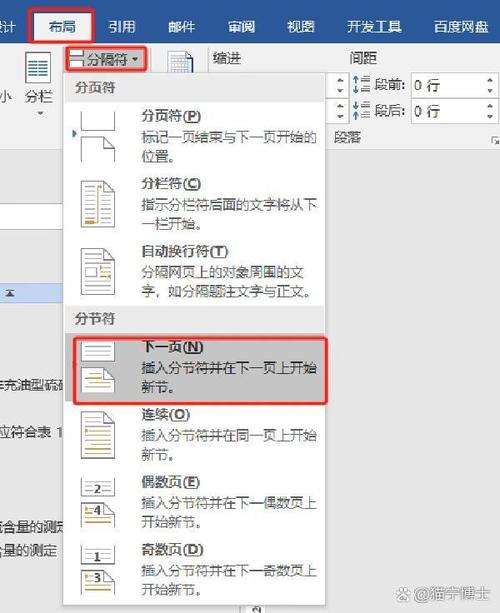Click the 段后 spacing after field
The image size is (500, 613).
tap(446, 111)
